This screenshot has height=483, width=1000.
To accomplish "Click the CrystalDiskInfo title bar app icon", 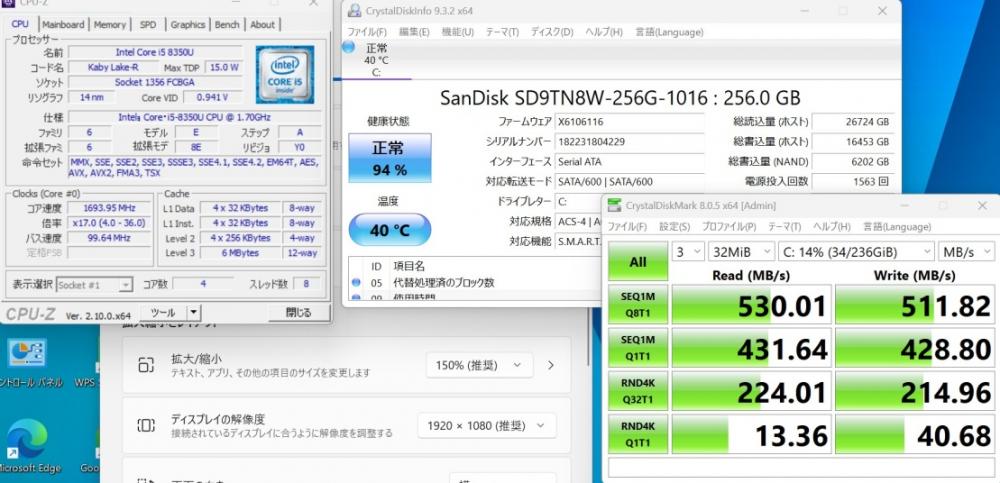I will [x=354, y=11].
